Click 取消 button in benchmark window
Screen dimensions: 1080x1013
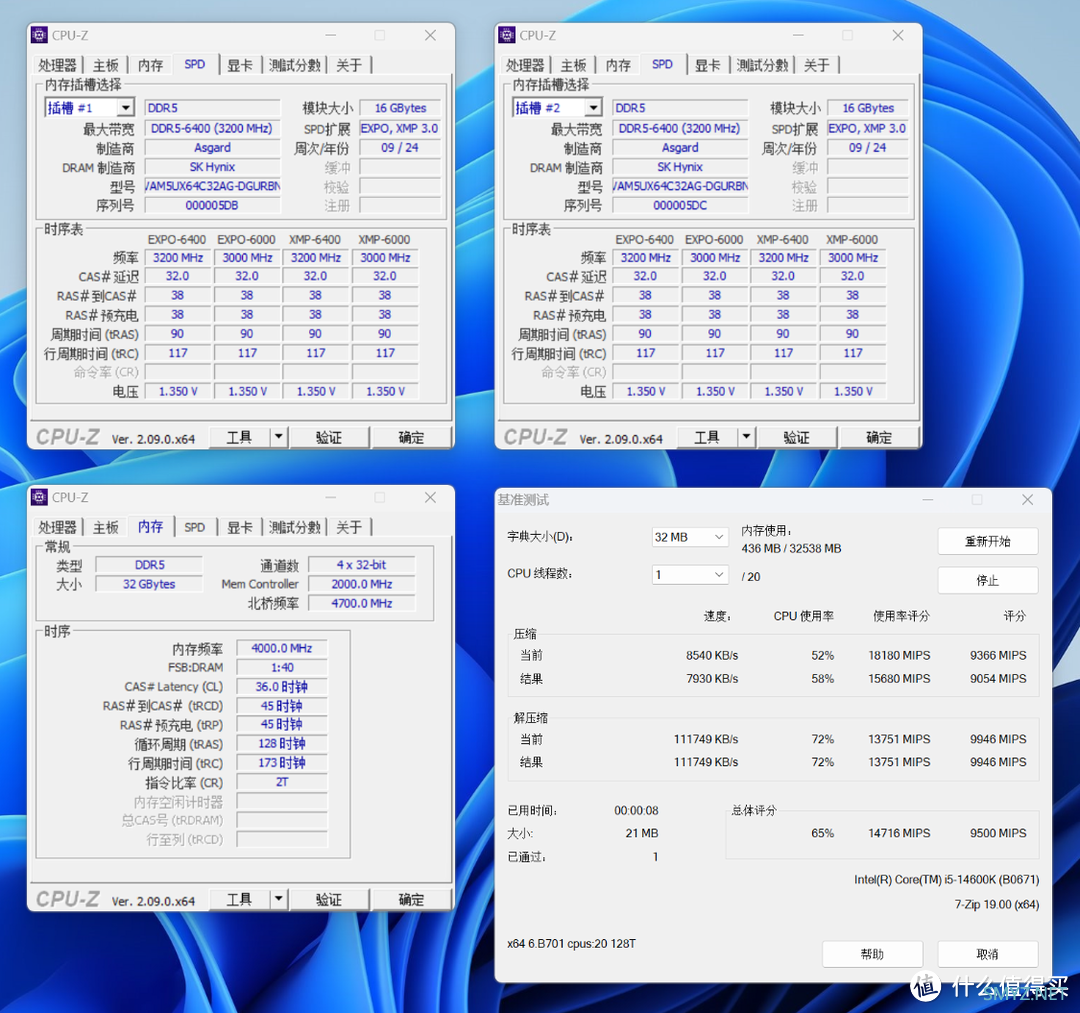click(x=988, y=954)
